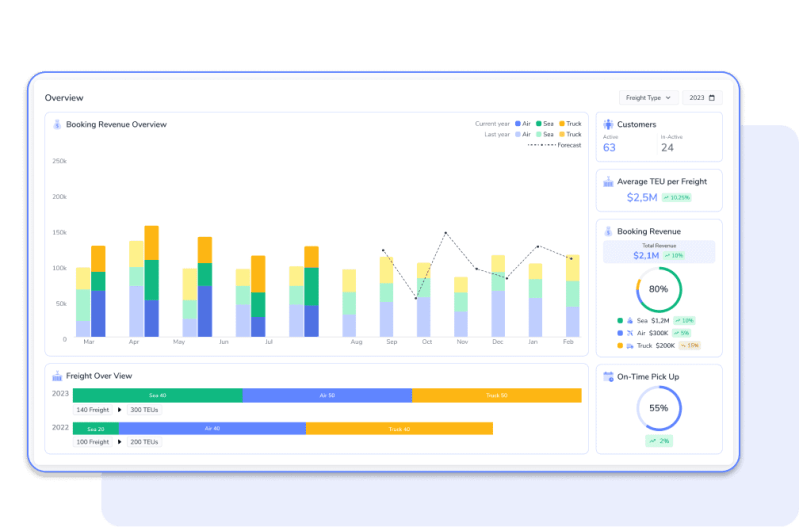Click the Booking Revenue Overview money bag icon
This screenshot has width=799, height=527.
(57, 124)
